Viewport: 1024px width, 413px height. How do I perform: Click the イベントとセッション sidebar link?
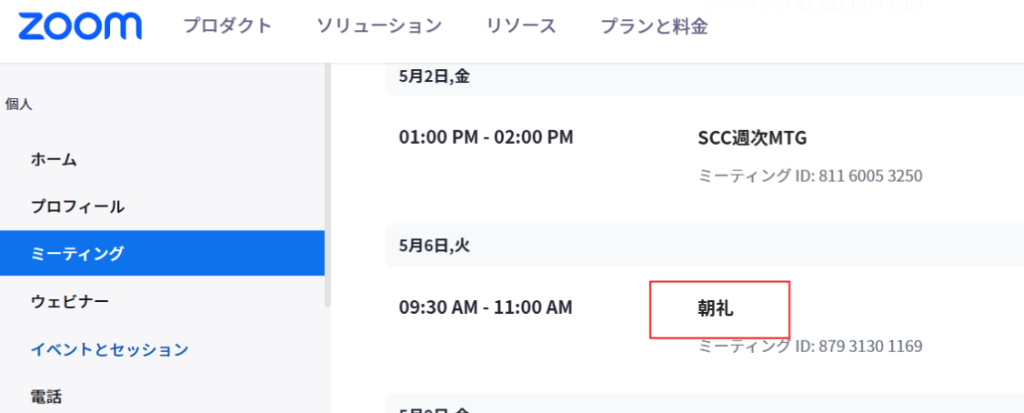pyautogui.click(x=109, y=349)
